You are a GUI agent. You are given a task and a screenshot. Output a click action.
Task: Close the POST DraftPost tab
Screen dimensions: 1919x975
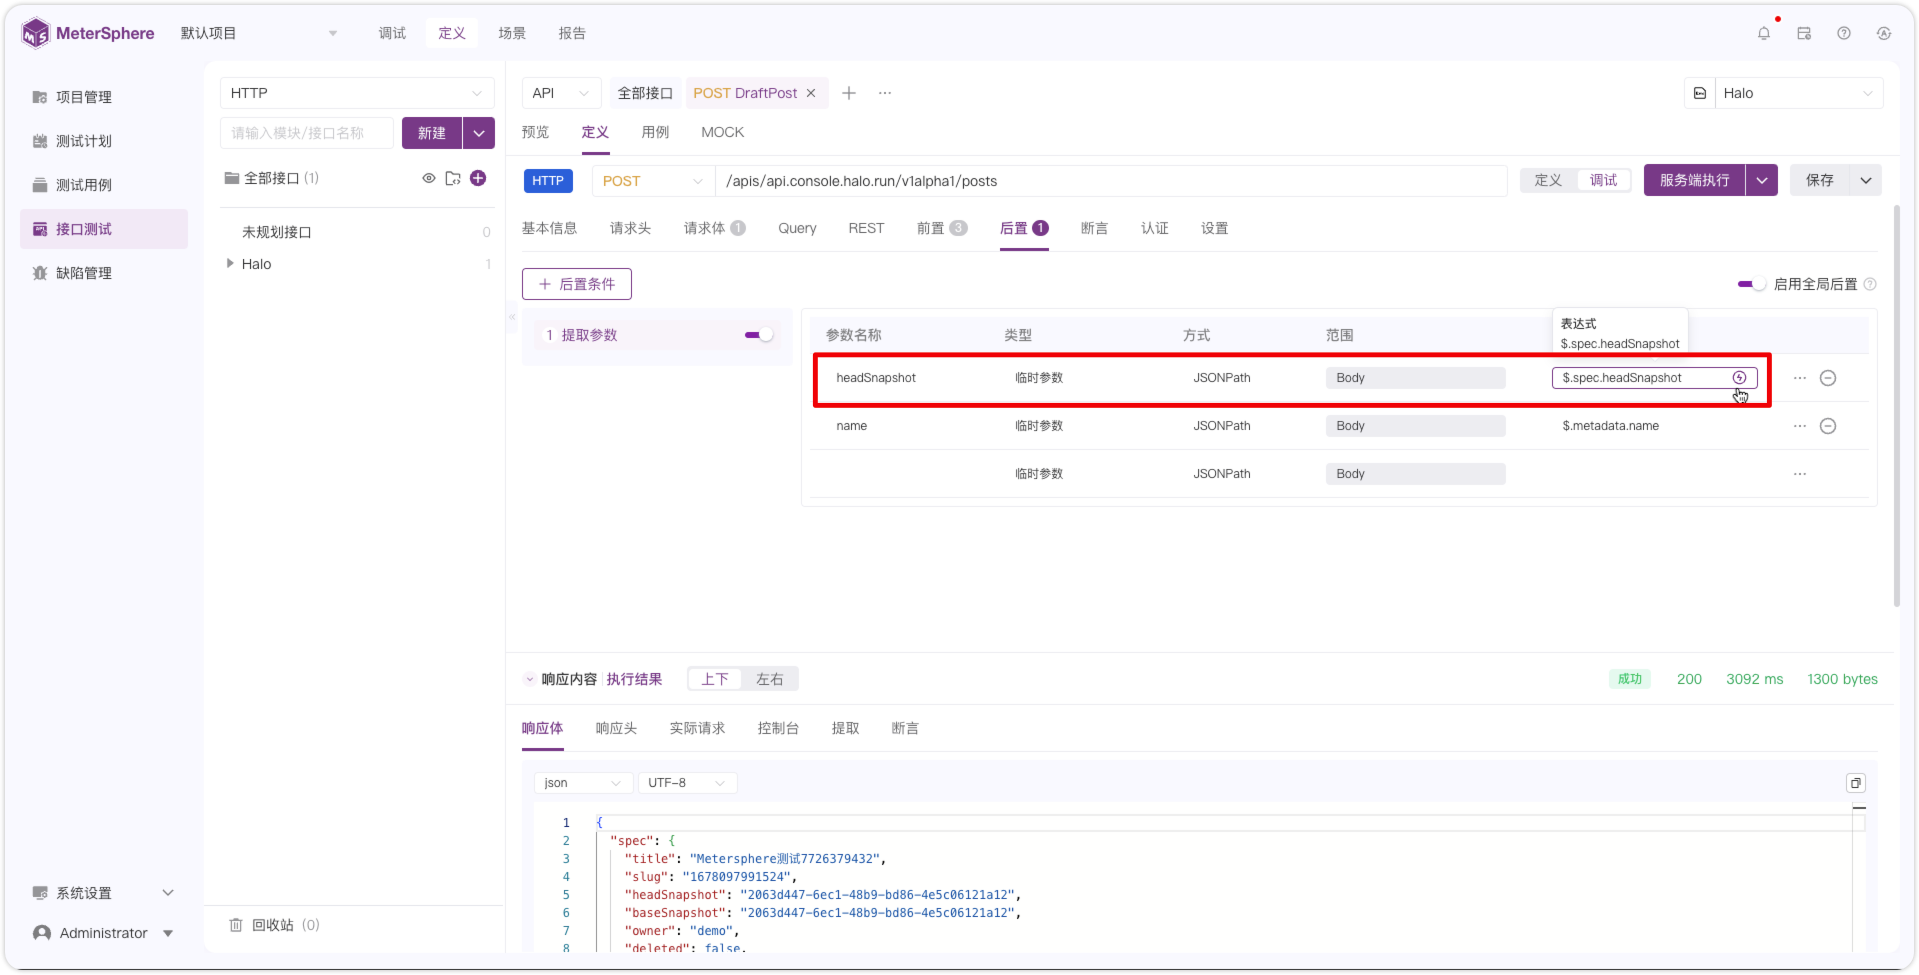click(811, 93)
